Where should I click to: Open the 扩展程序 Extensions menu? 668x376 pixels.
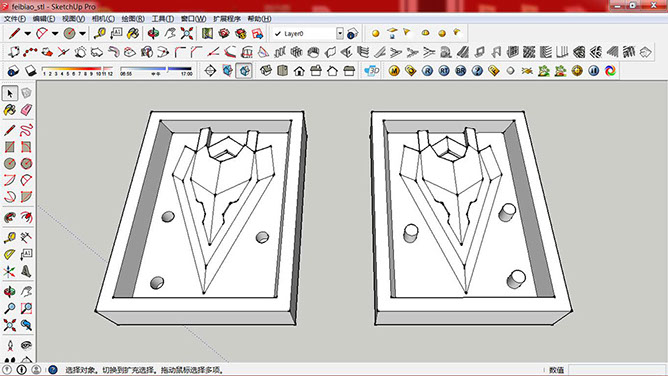tap(227, 19)
